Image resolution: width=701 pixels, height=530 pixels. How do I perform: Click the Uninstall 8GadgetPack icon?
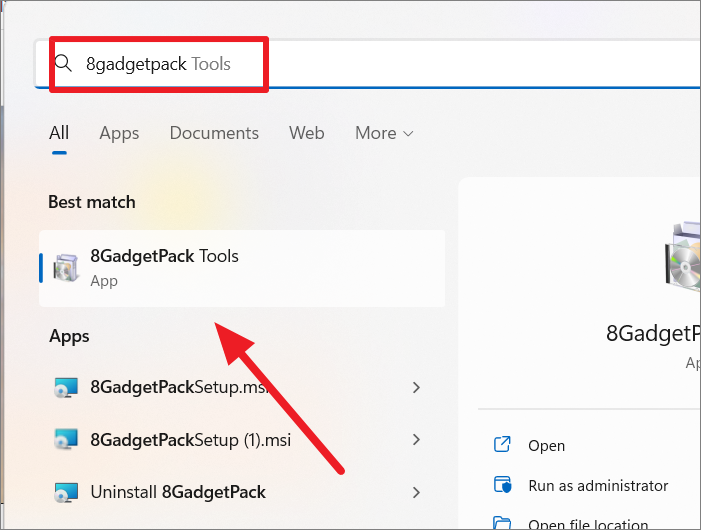tap(66, 492)
